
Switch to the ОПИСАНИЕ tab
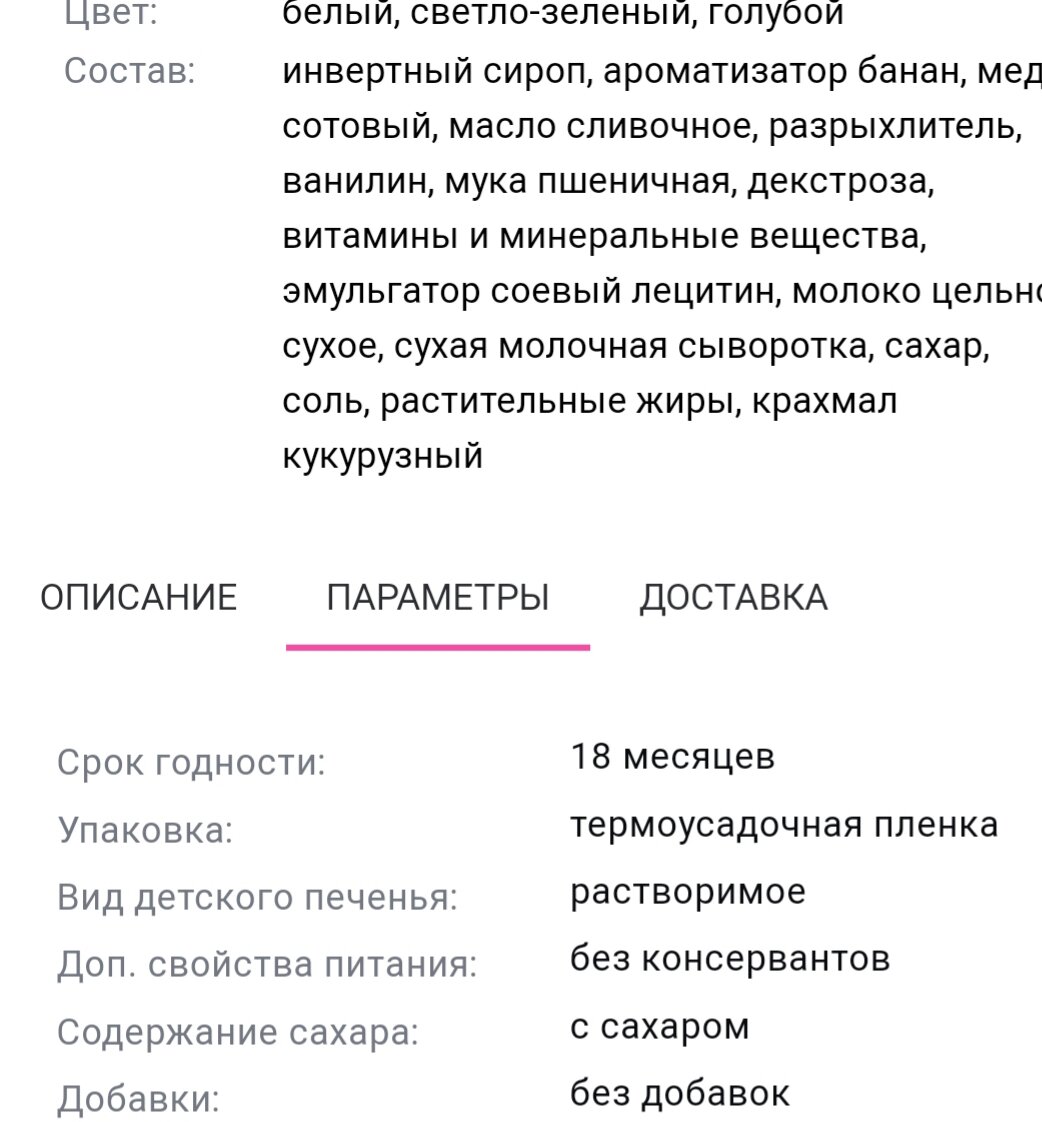(137, 597)
